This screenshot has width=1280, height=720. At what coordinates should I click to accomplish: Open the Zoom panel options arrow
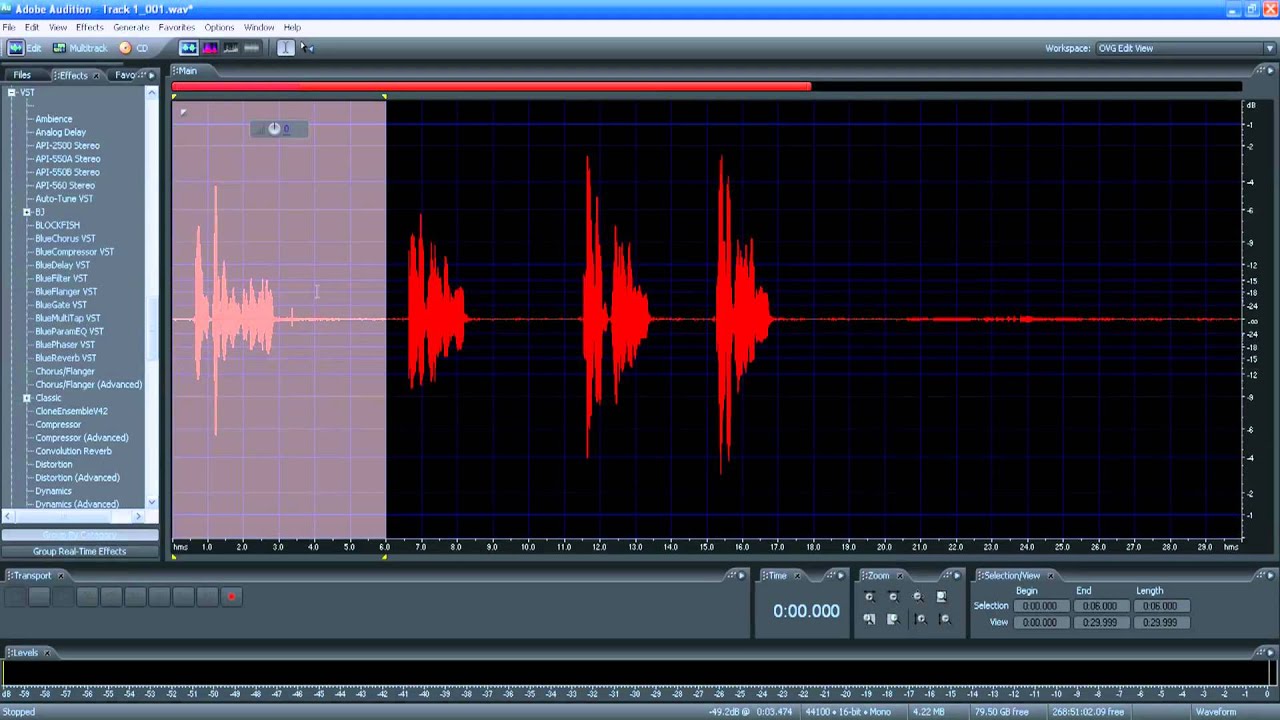coord(956,576)
